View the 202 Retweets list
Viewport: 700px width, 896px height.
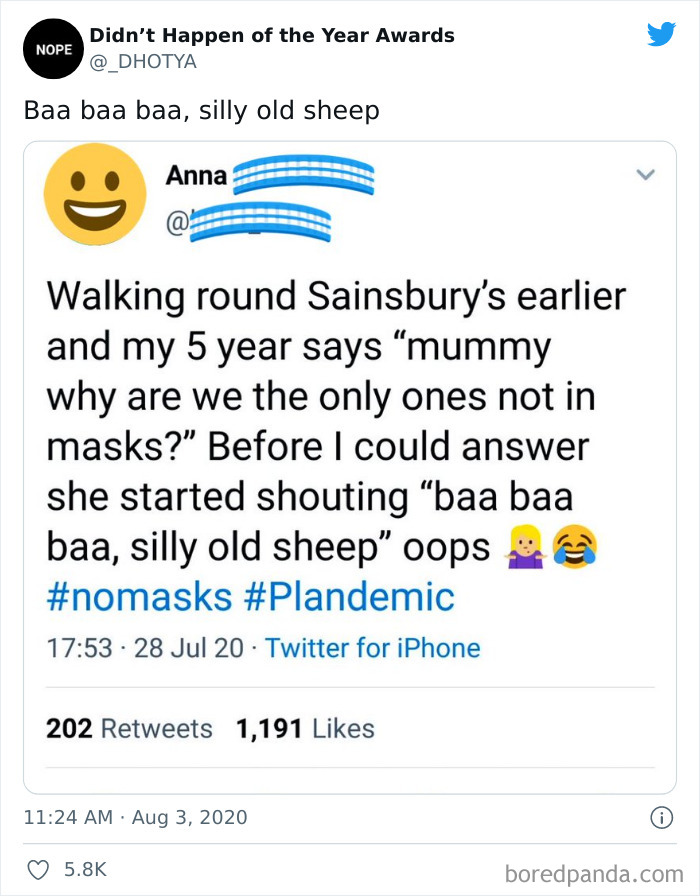[x=129, y=729]
